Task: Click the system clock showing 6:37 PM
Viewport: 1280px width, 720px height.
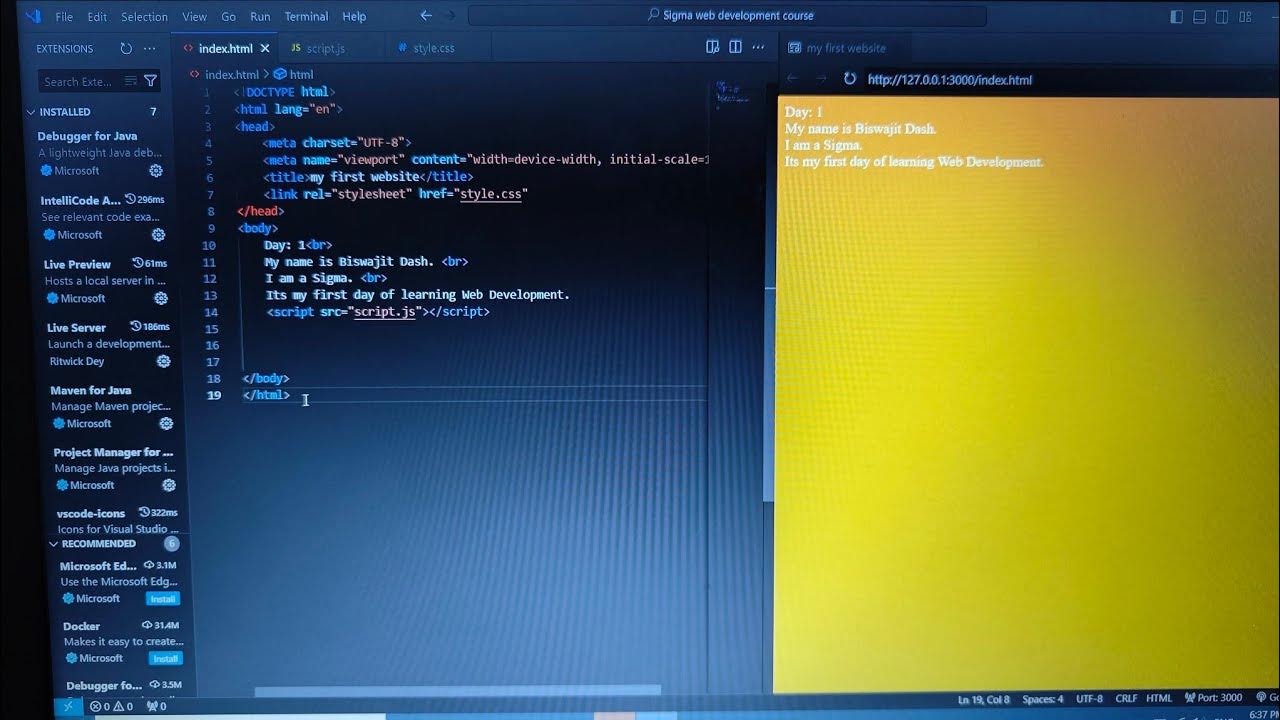Action: pyautogui.click(x=1263, y=714)
